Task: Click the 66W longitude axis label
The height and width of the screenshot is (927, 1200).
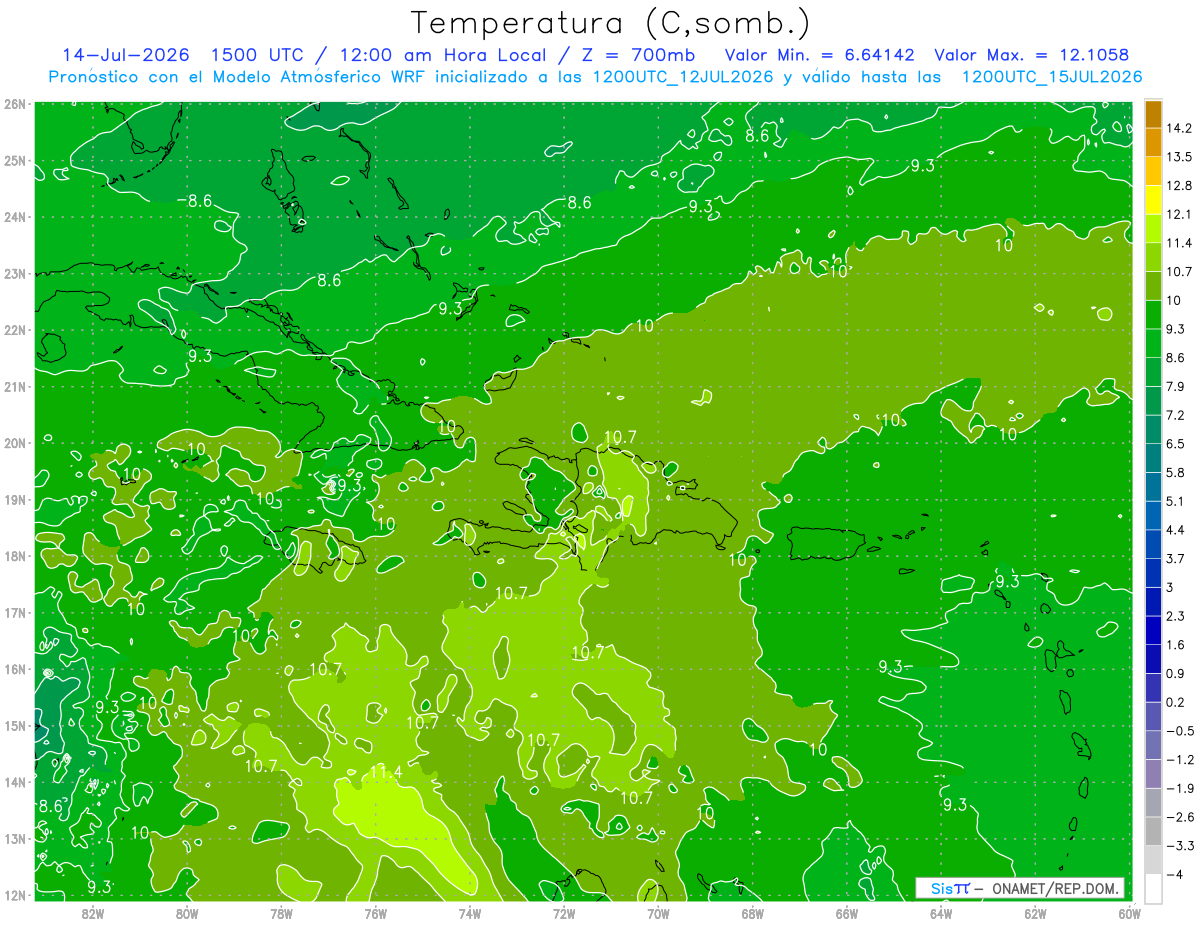Action: (846, 913)
